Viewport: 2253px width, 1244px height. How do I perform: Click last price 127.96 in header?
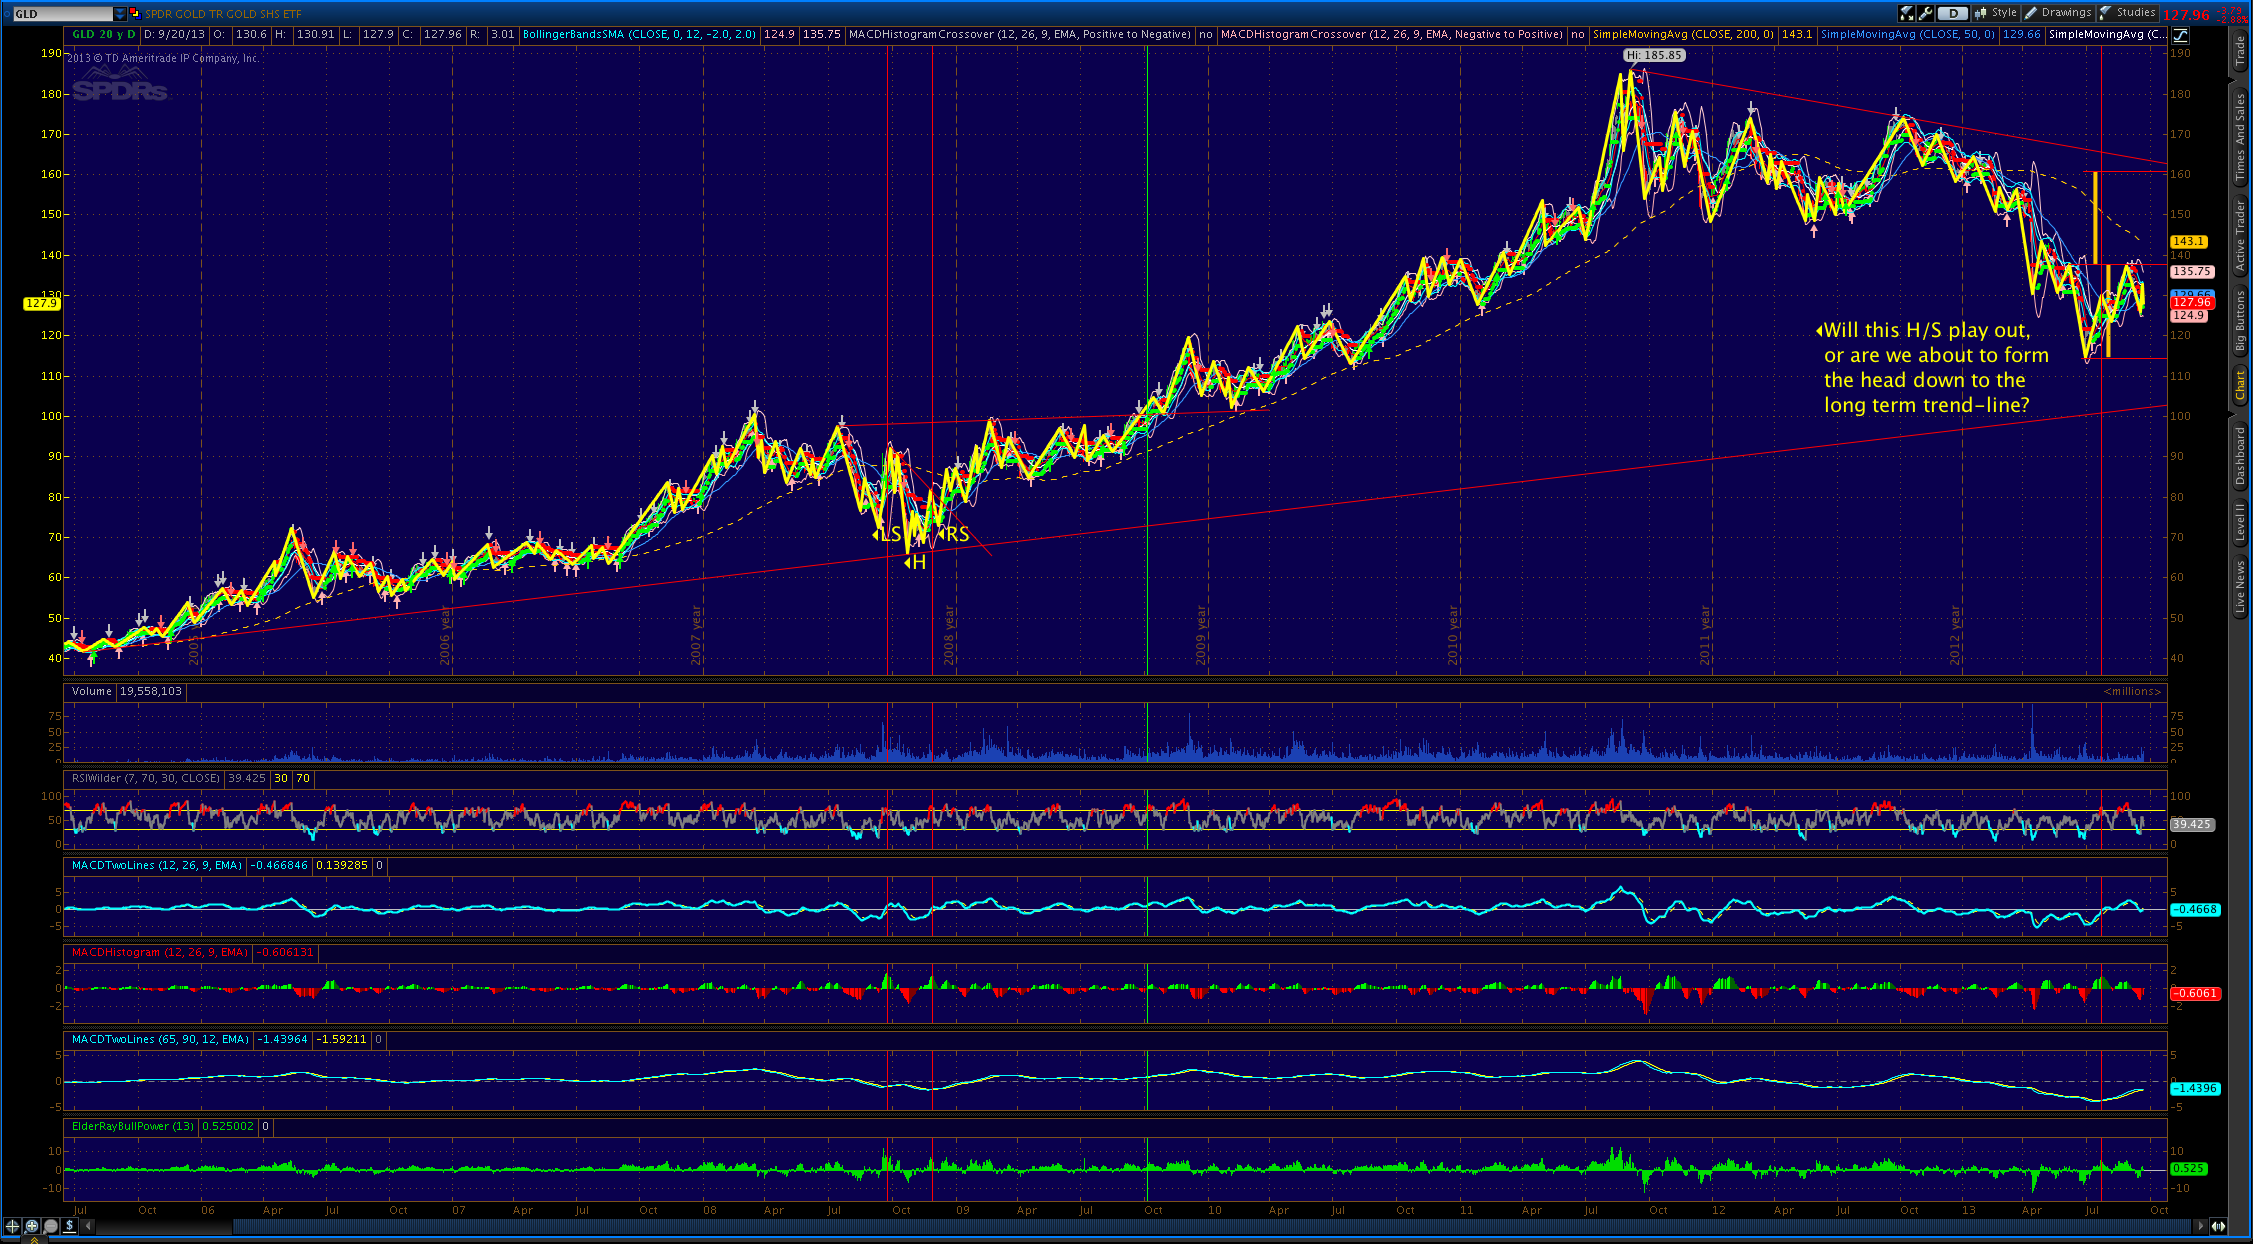tap(2186, 14)
